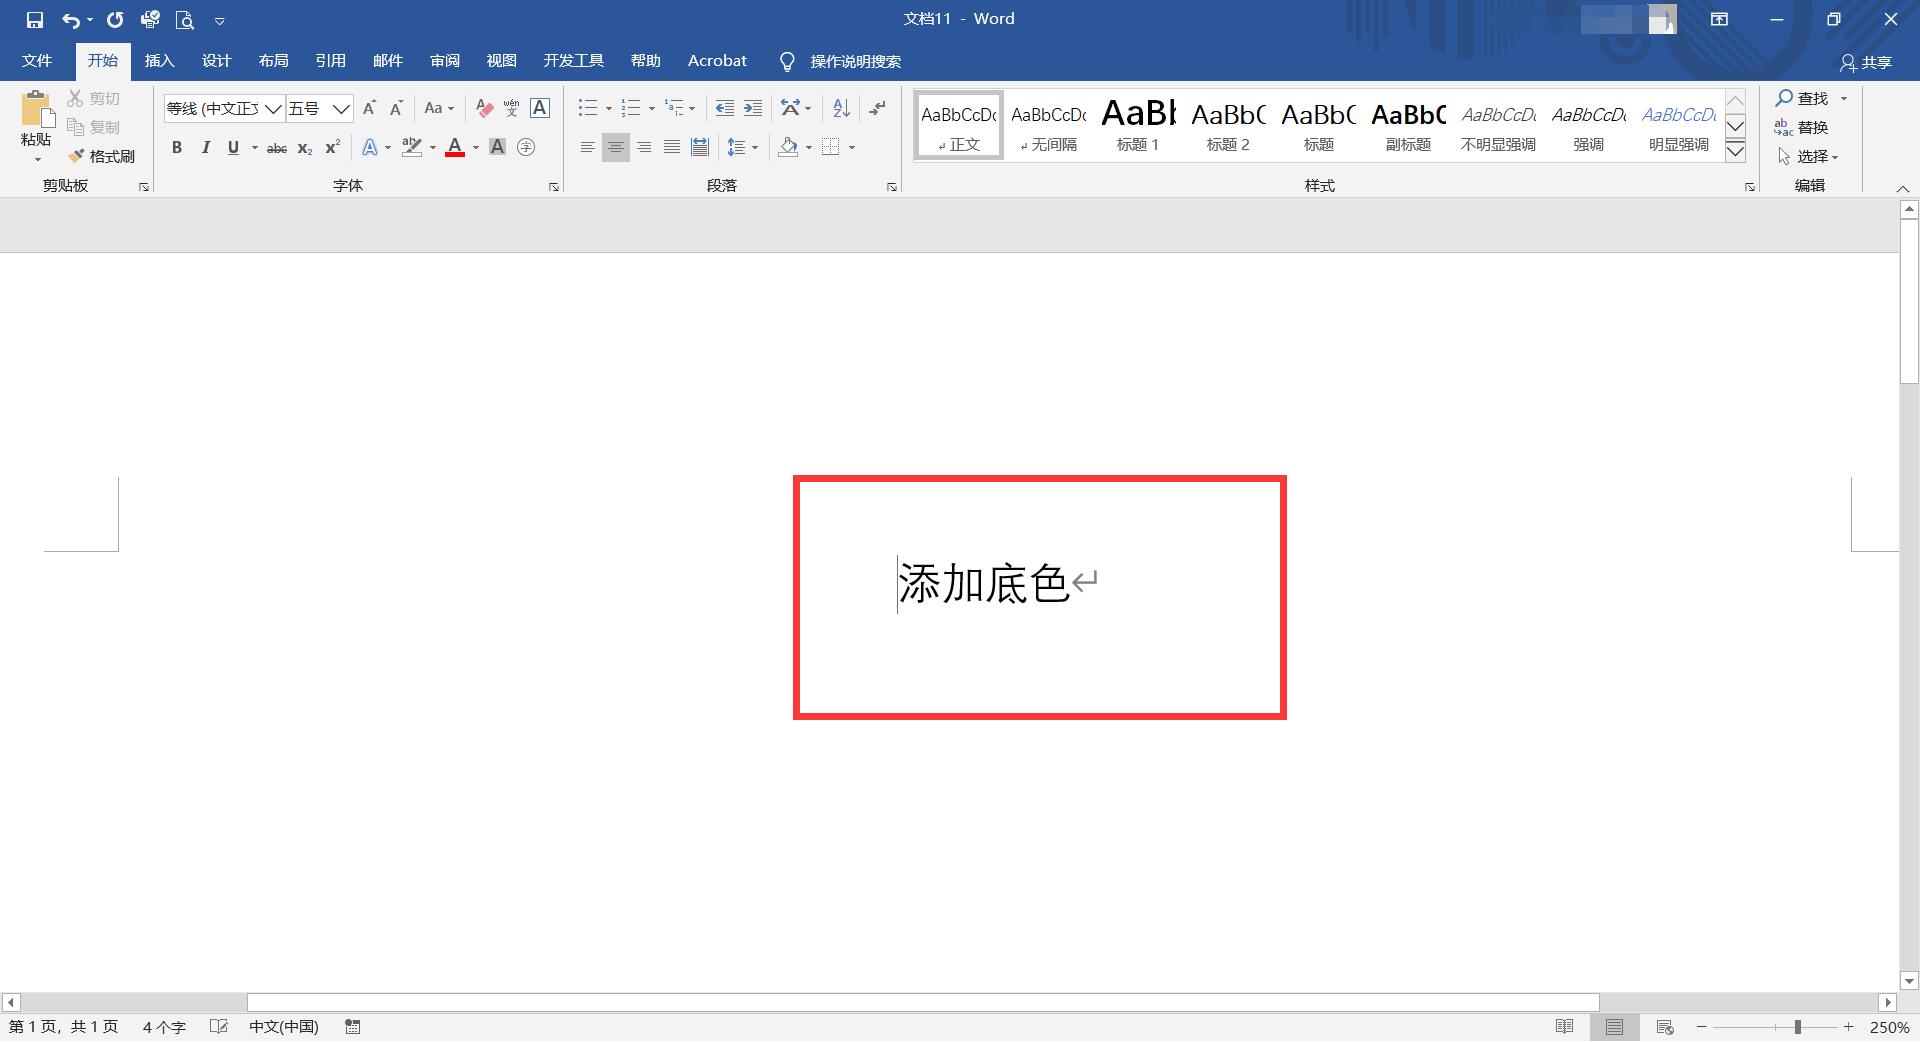Align paragraph to the right
The height and width of the screenshot is (1042, 1920).
pos(644,148)
